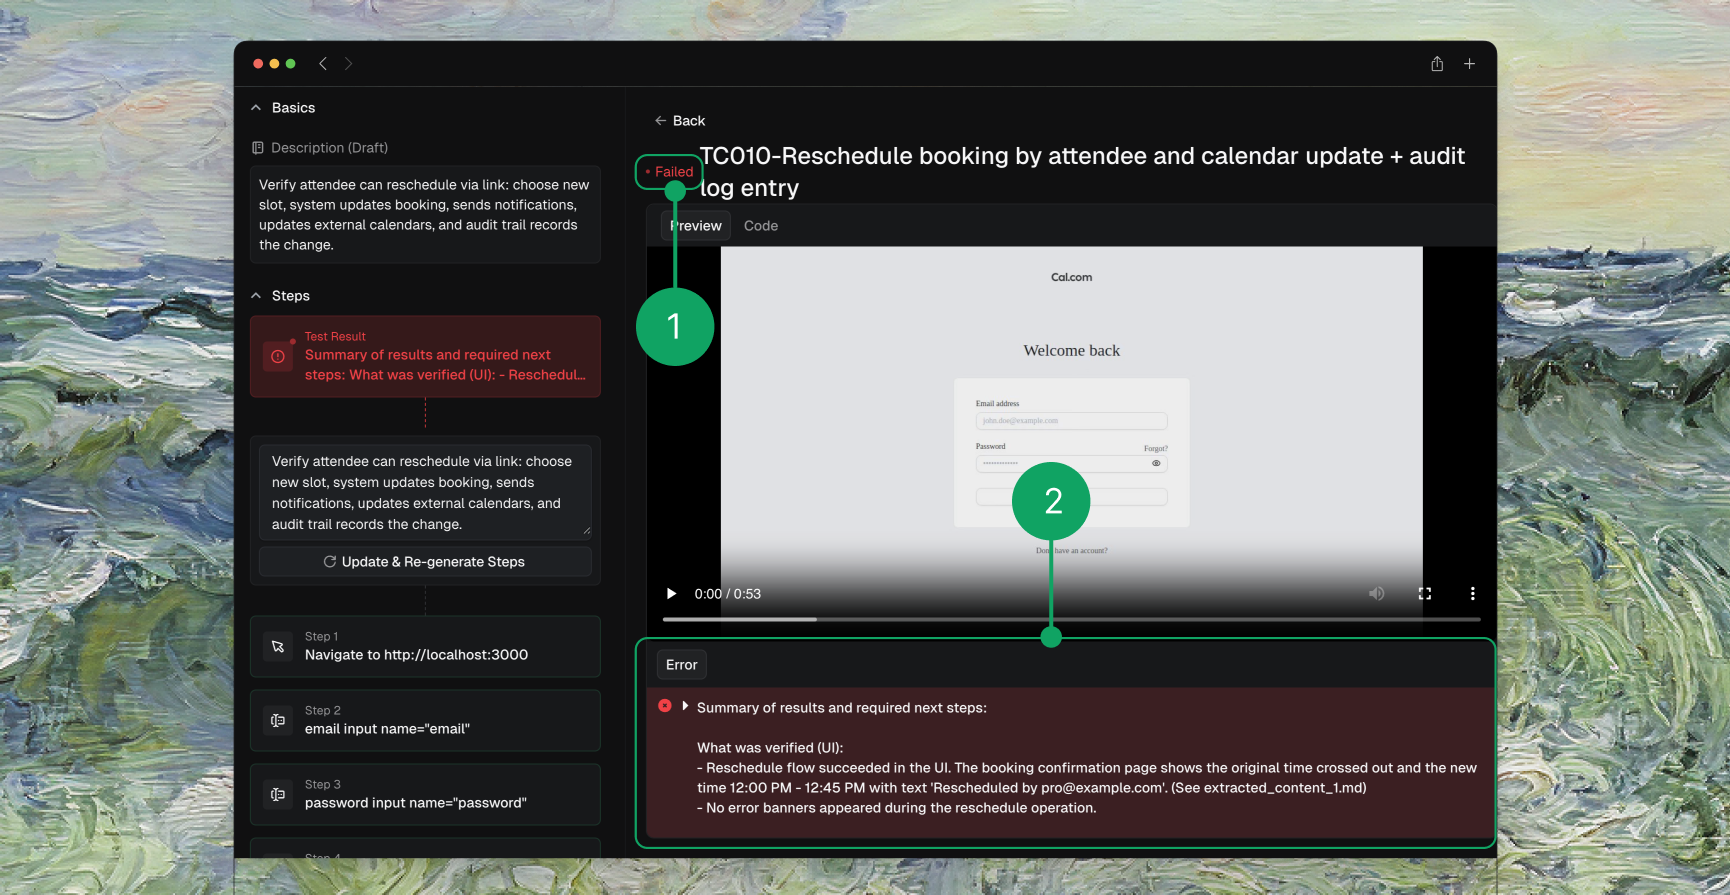Collapse the Basics section
The width and height of the screenshot is (1730, 895).
(256, 108)
